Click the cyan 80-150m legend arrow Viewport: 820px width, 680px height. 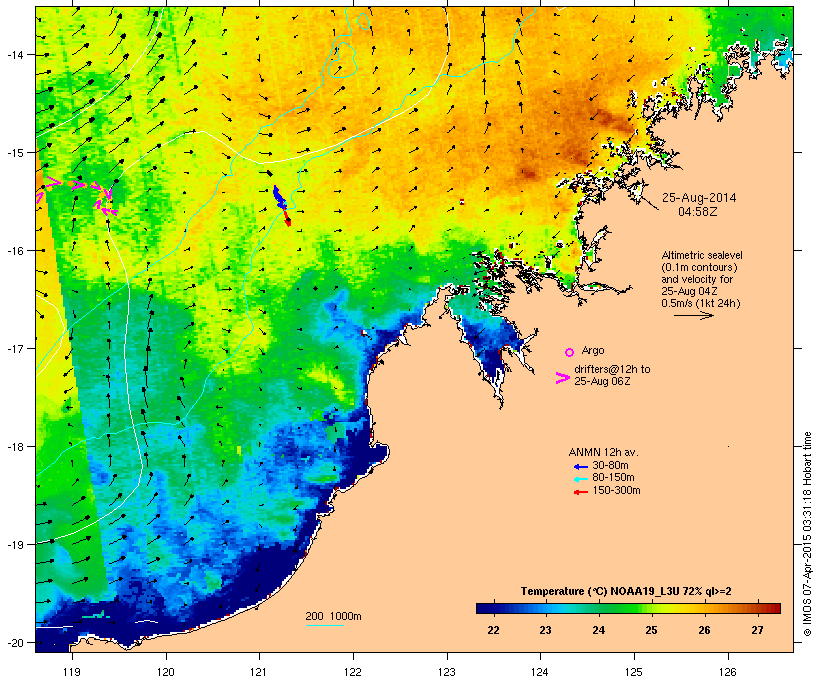(x=580, y=479)
